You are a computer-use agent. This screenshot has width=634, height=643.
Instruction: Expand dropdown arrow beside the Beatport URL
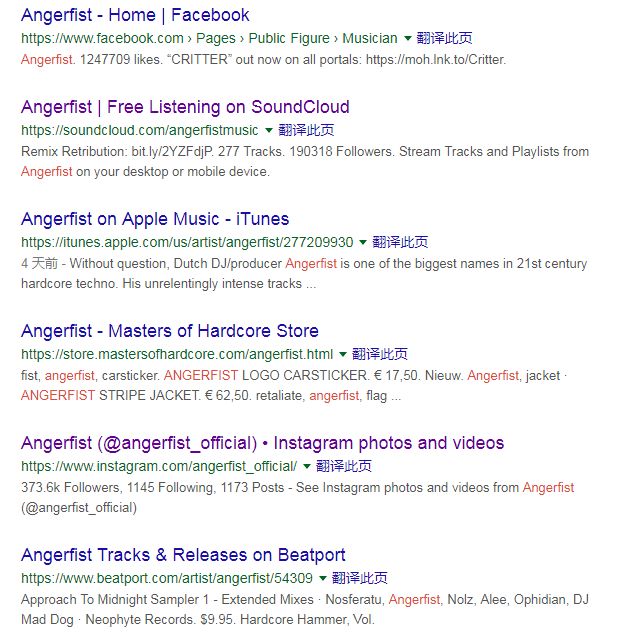click(322, 578)
